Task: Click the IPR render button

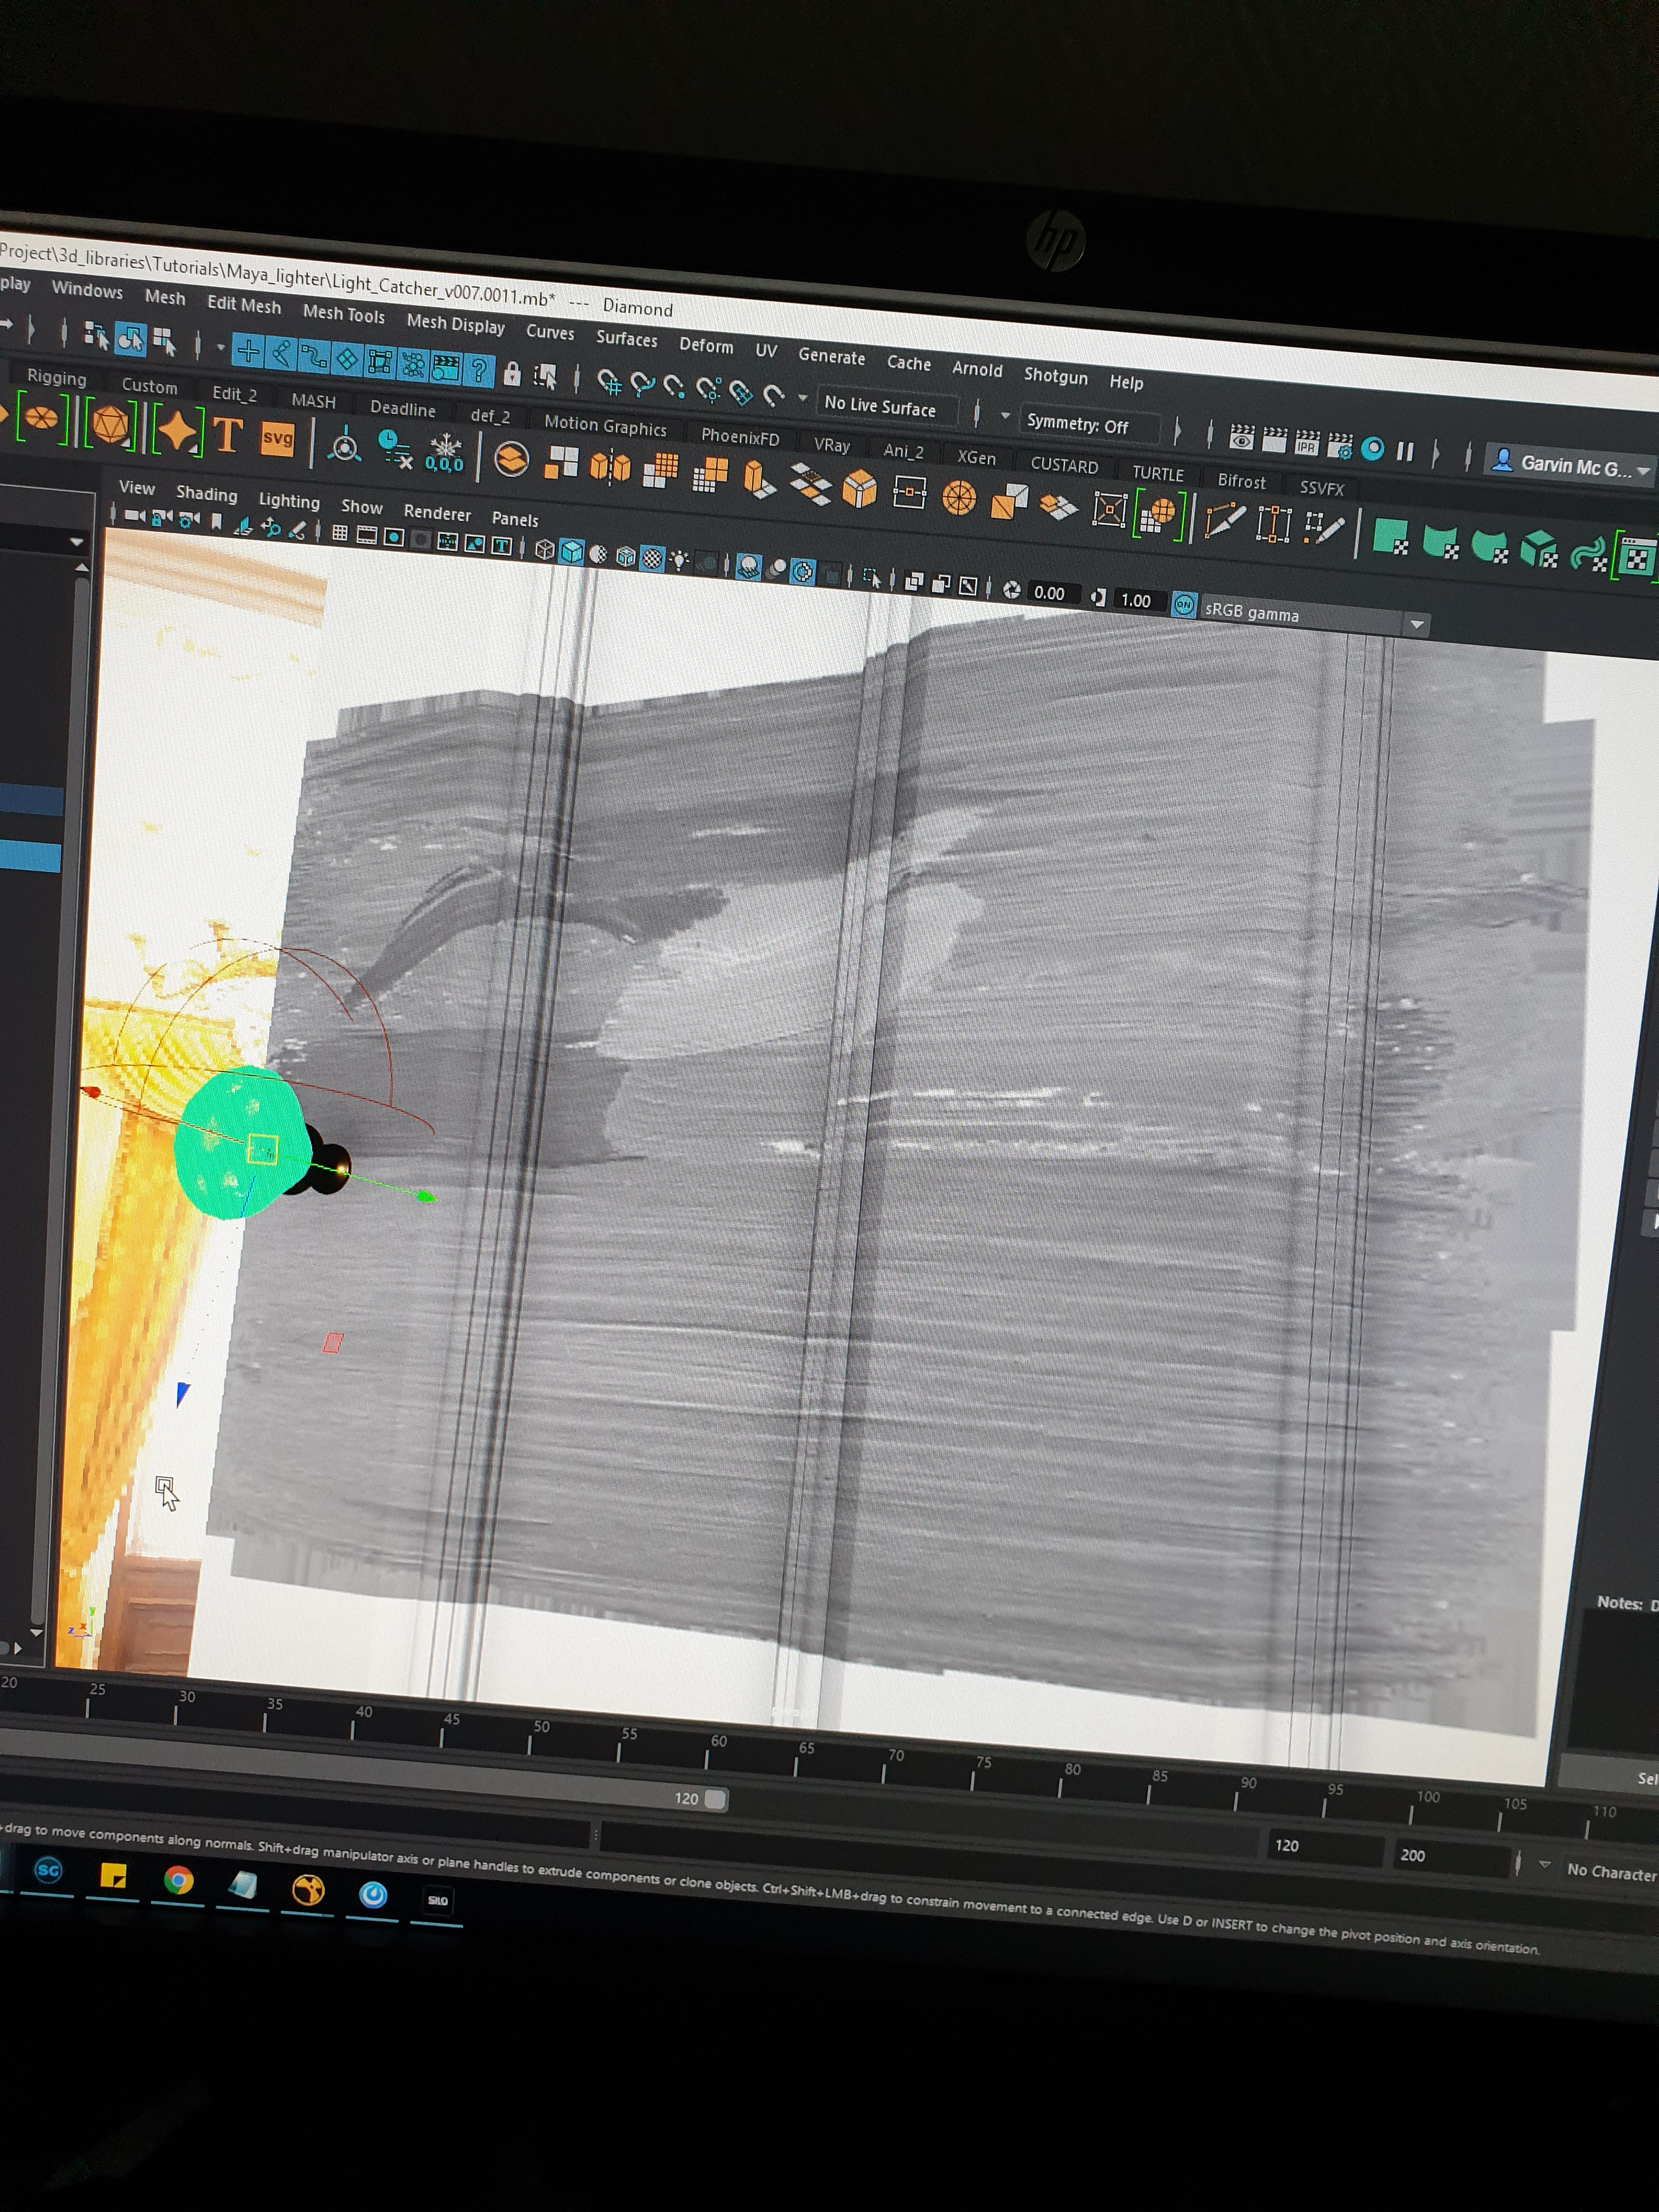Action: point(1307,444)
